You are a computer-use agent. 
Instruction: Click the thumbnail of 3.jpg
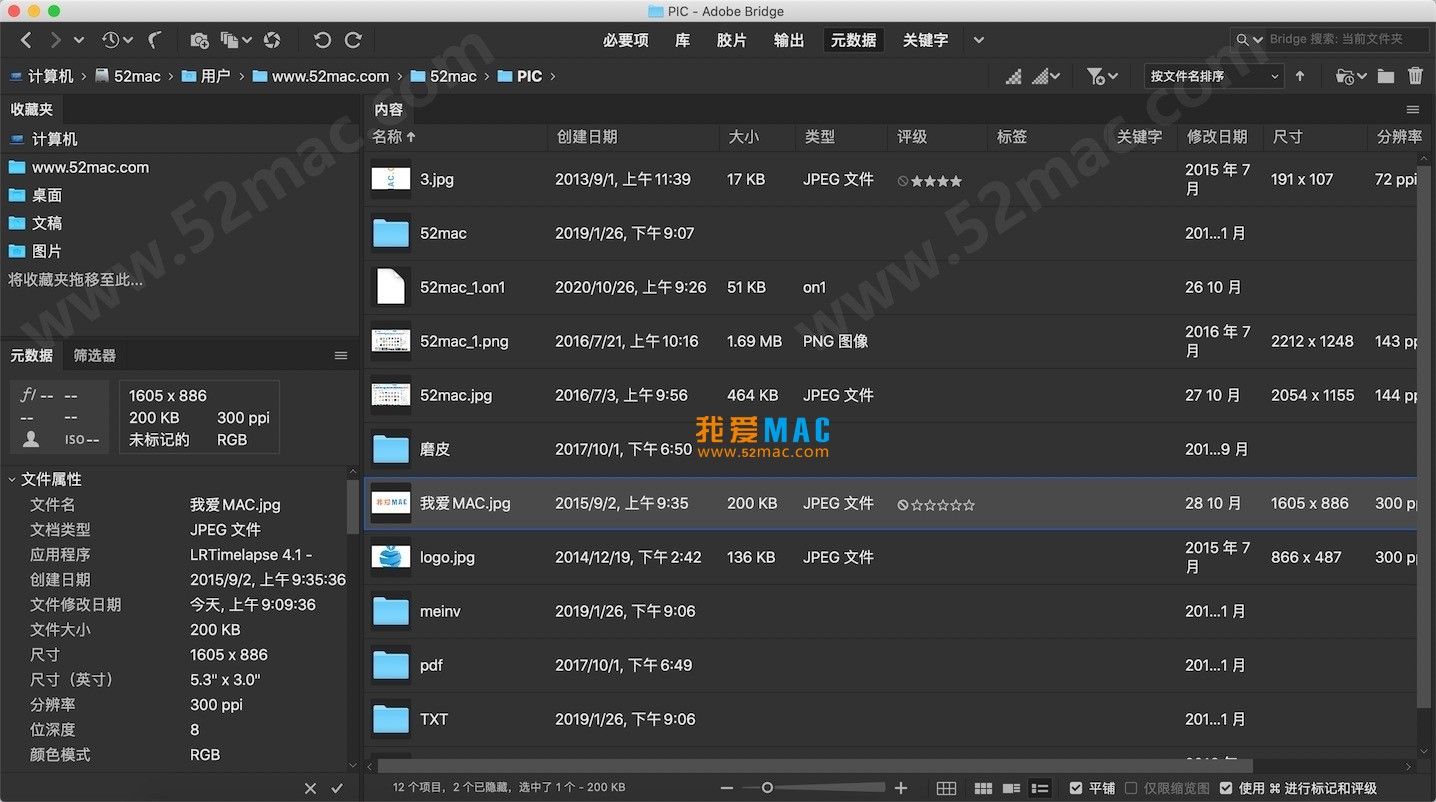coord(391,179)
